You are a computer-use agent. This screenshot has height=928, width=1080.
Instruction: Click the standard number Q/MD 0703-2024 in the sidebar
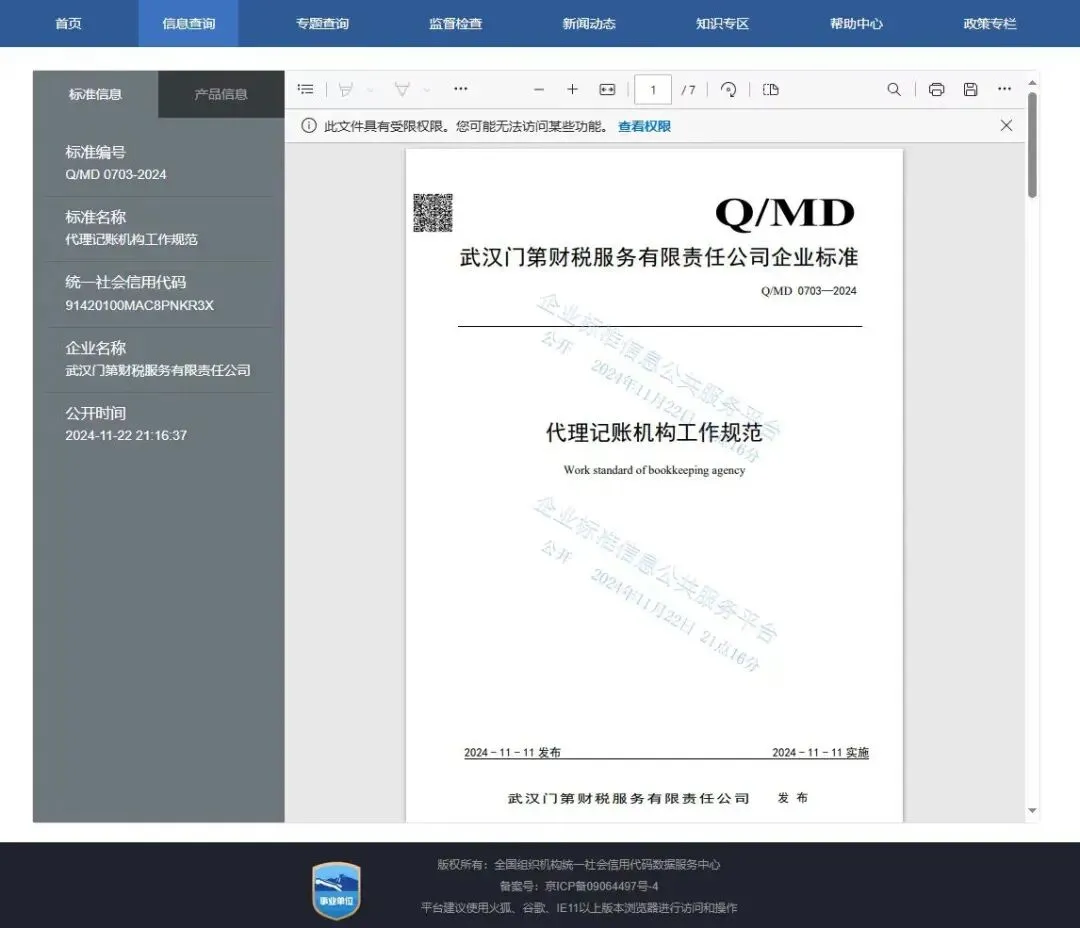pyautogui.click(x=116, y=174)
